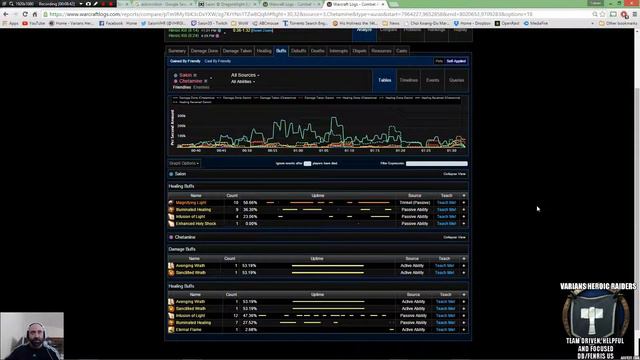The height and width of the screenshot is (360, 640).
Task: Switch to the Events view
Action: point(433,80)
